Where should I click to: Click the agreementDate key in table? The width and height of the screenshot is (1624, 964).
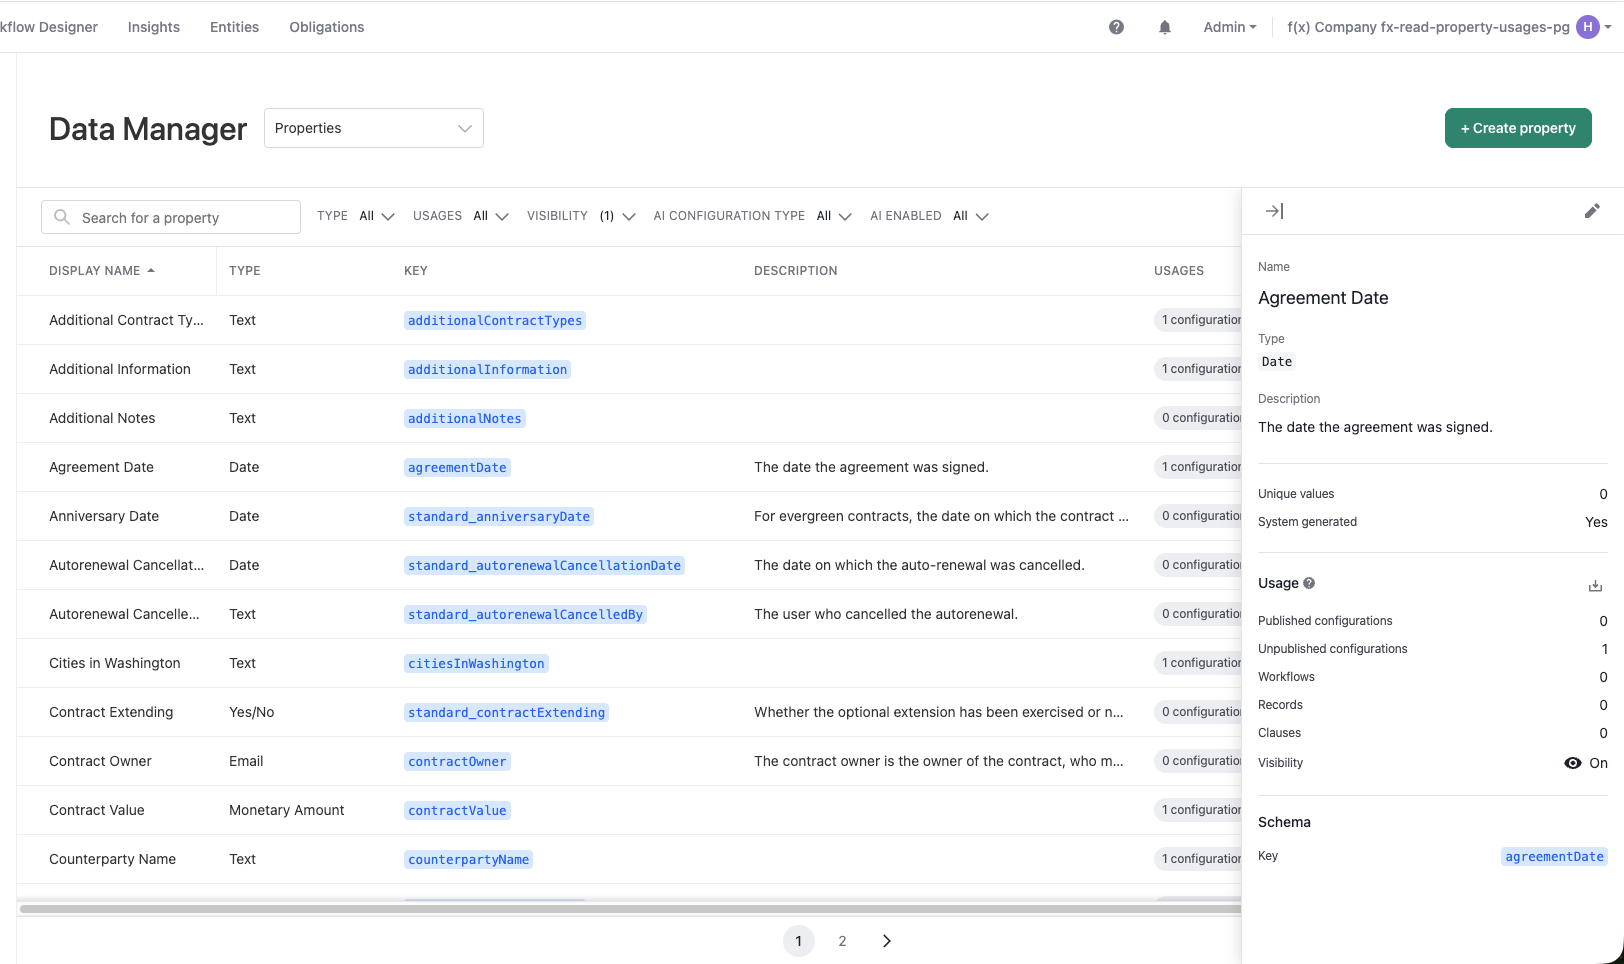coord(457,467)
